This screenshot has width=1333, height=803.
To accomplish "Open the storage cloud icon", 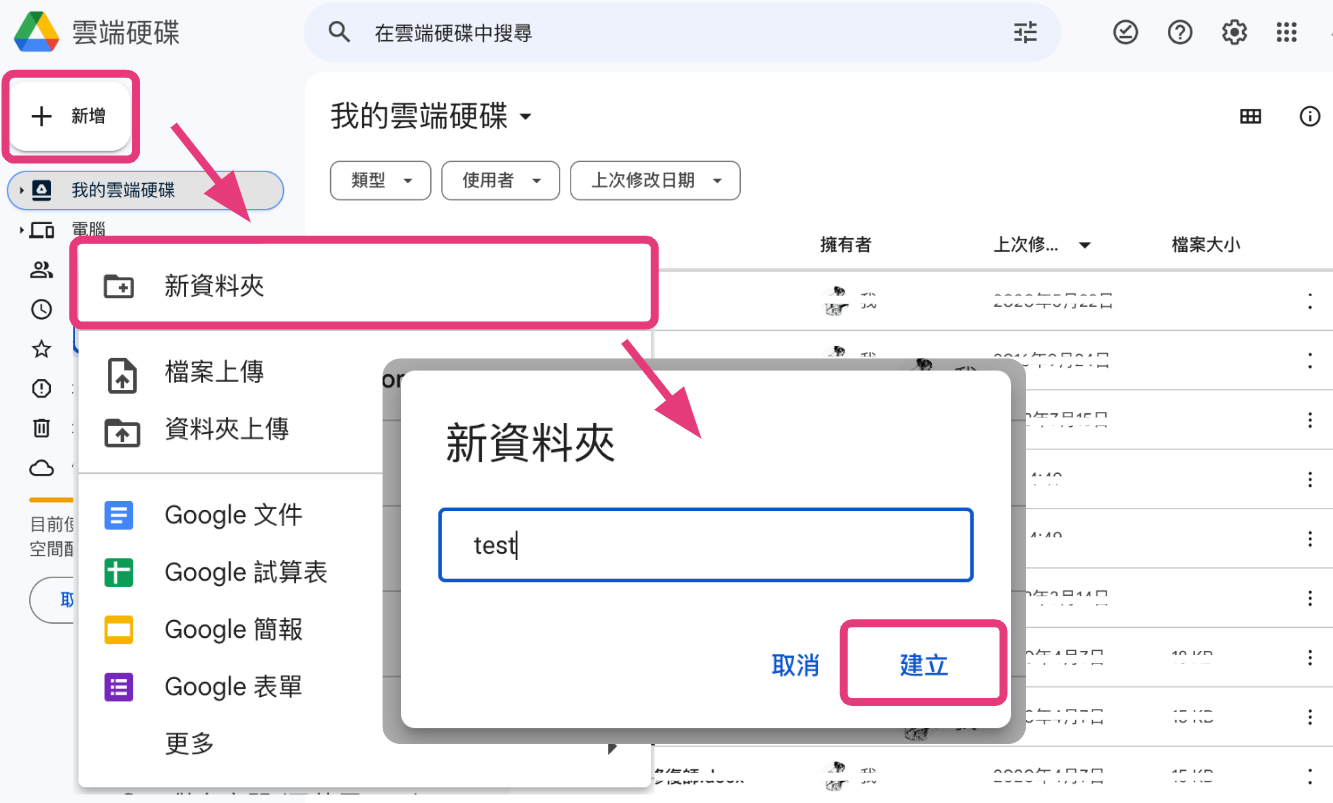I will click(41, 468).
